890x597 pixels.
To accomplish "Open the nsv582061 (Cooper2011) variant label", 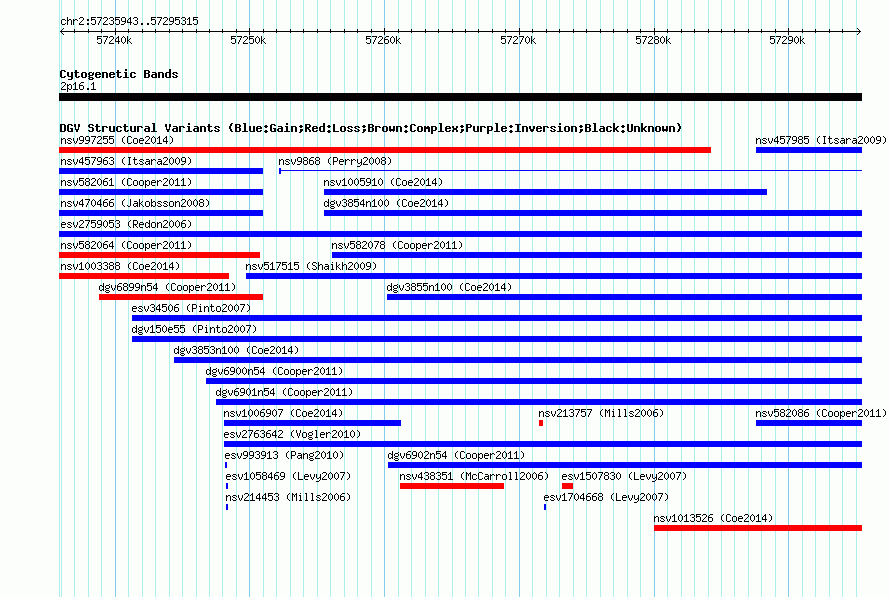I will coord(126,182).
